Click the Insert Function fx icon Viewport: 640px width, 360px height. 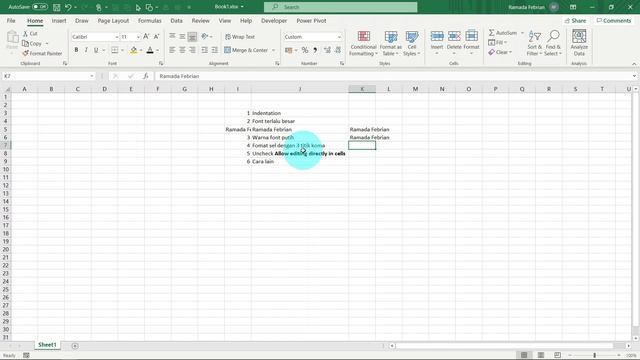(x=145, y=76)
